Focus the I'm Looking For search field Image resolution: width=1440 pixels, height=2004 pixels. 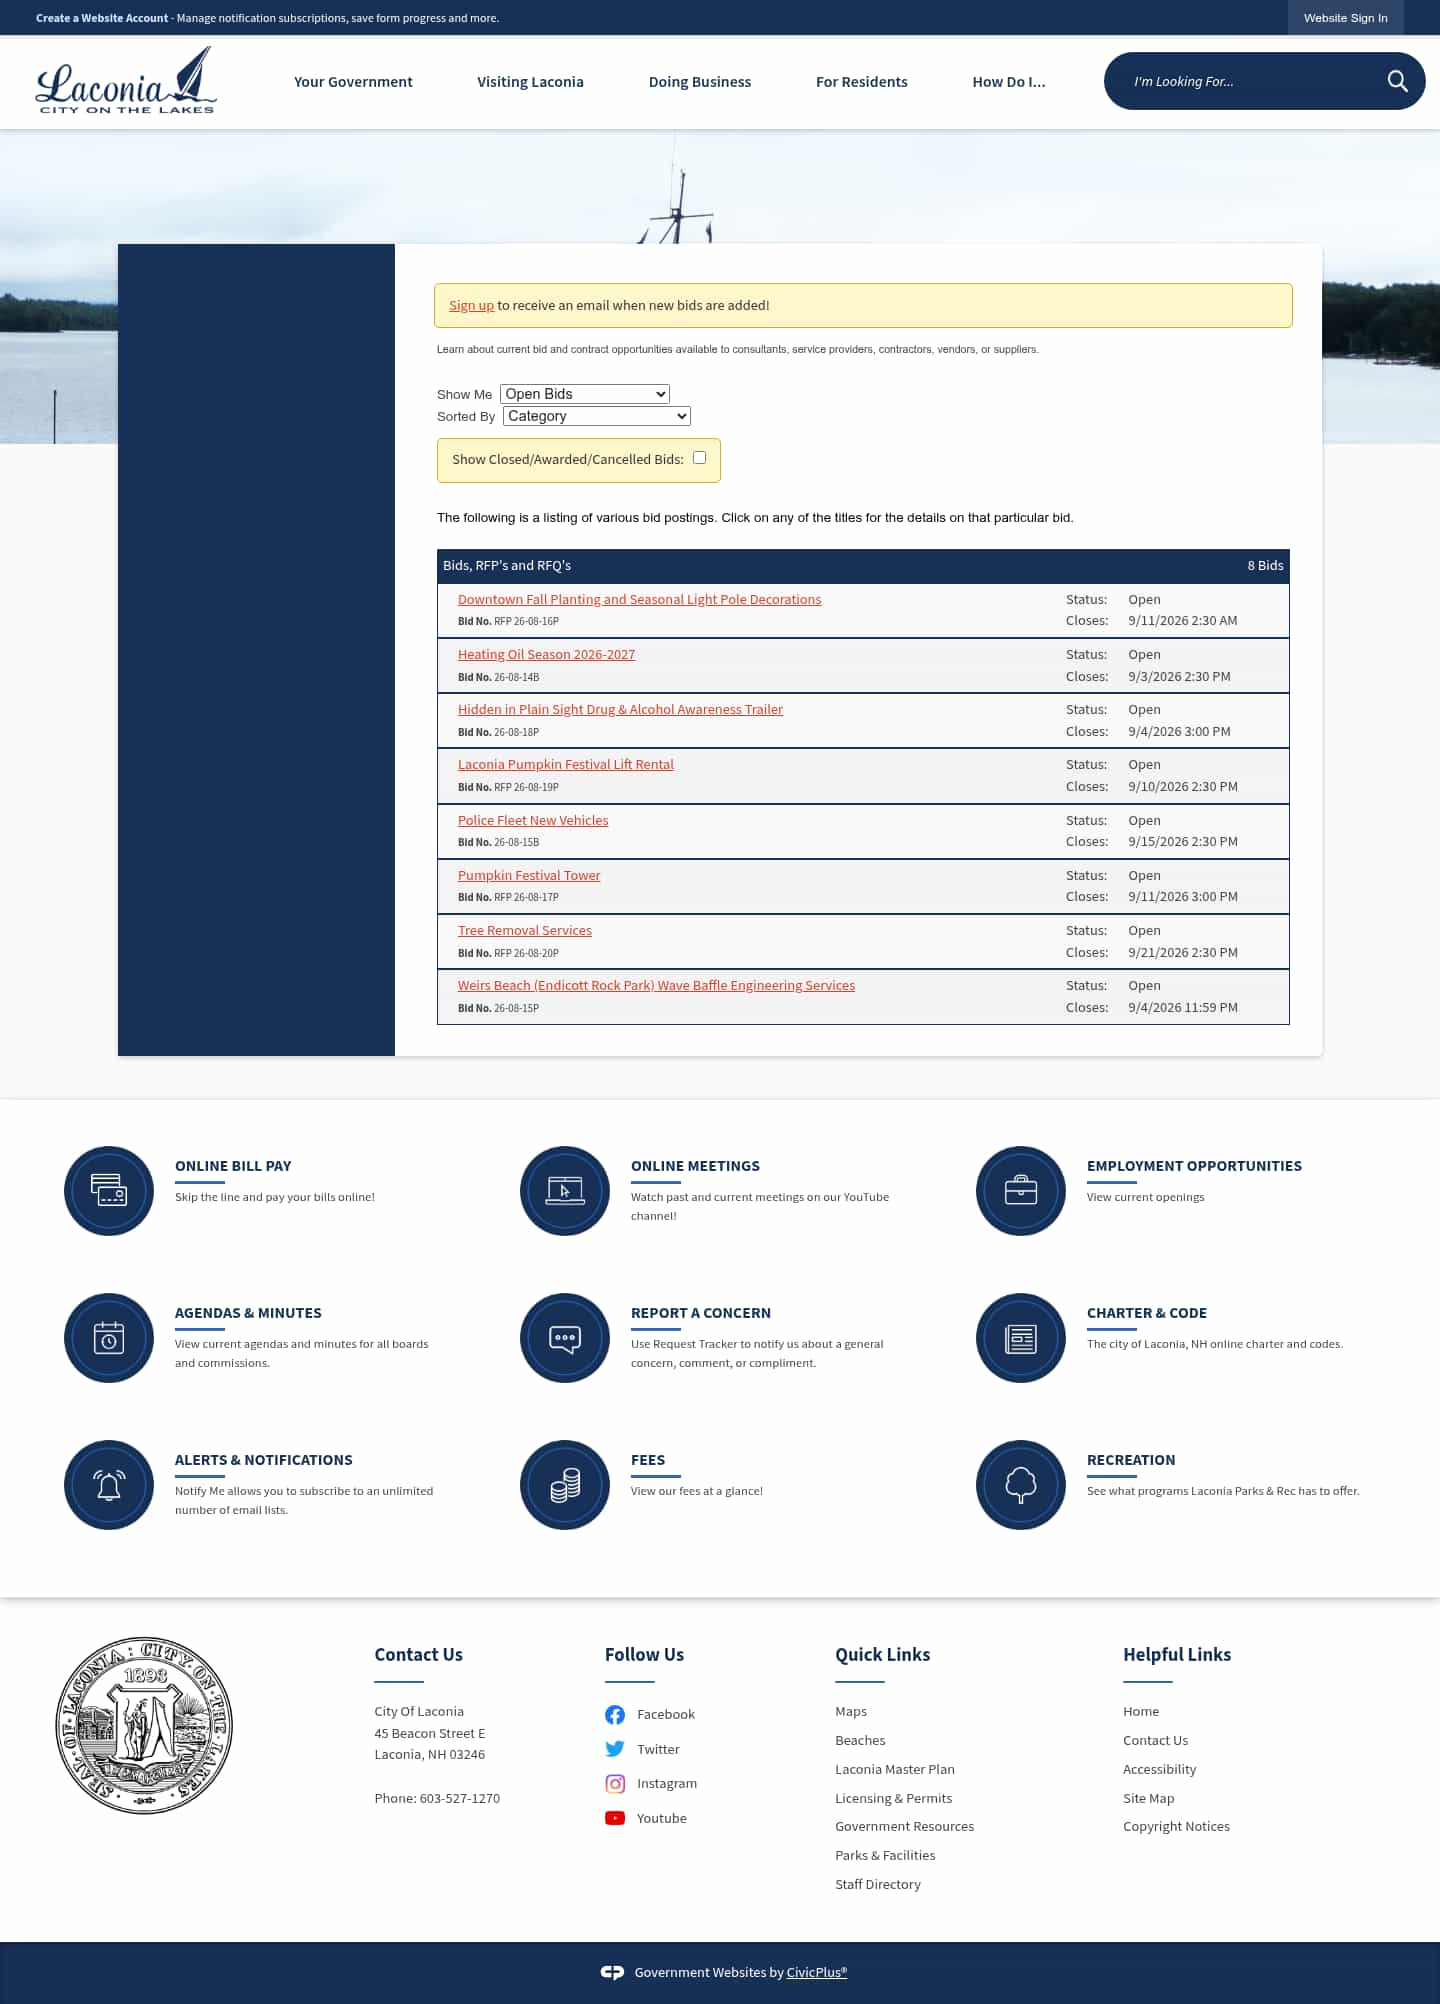tap(1250, 81)
